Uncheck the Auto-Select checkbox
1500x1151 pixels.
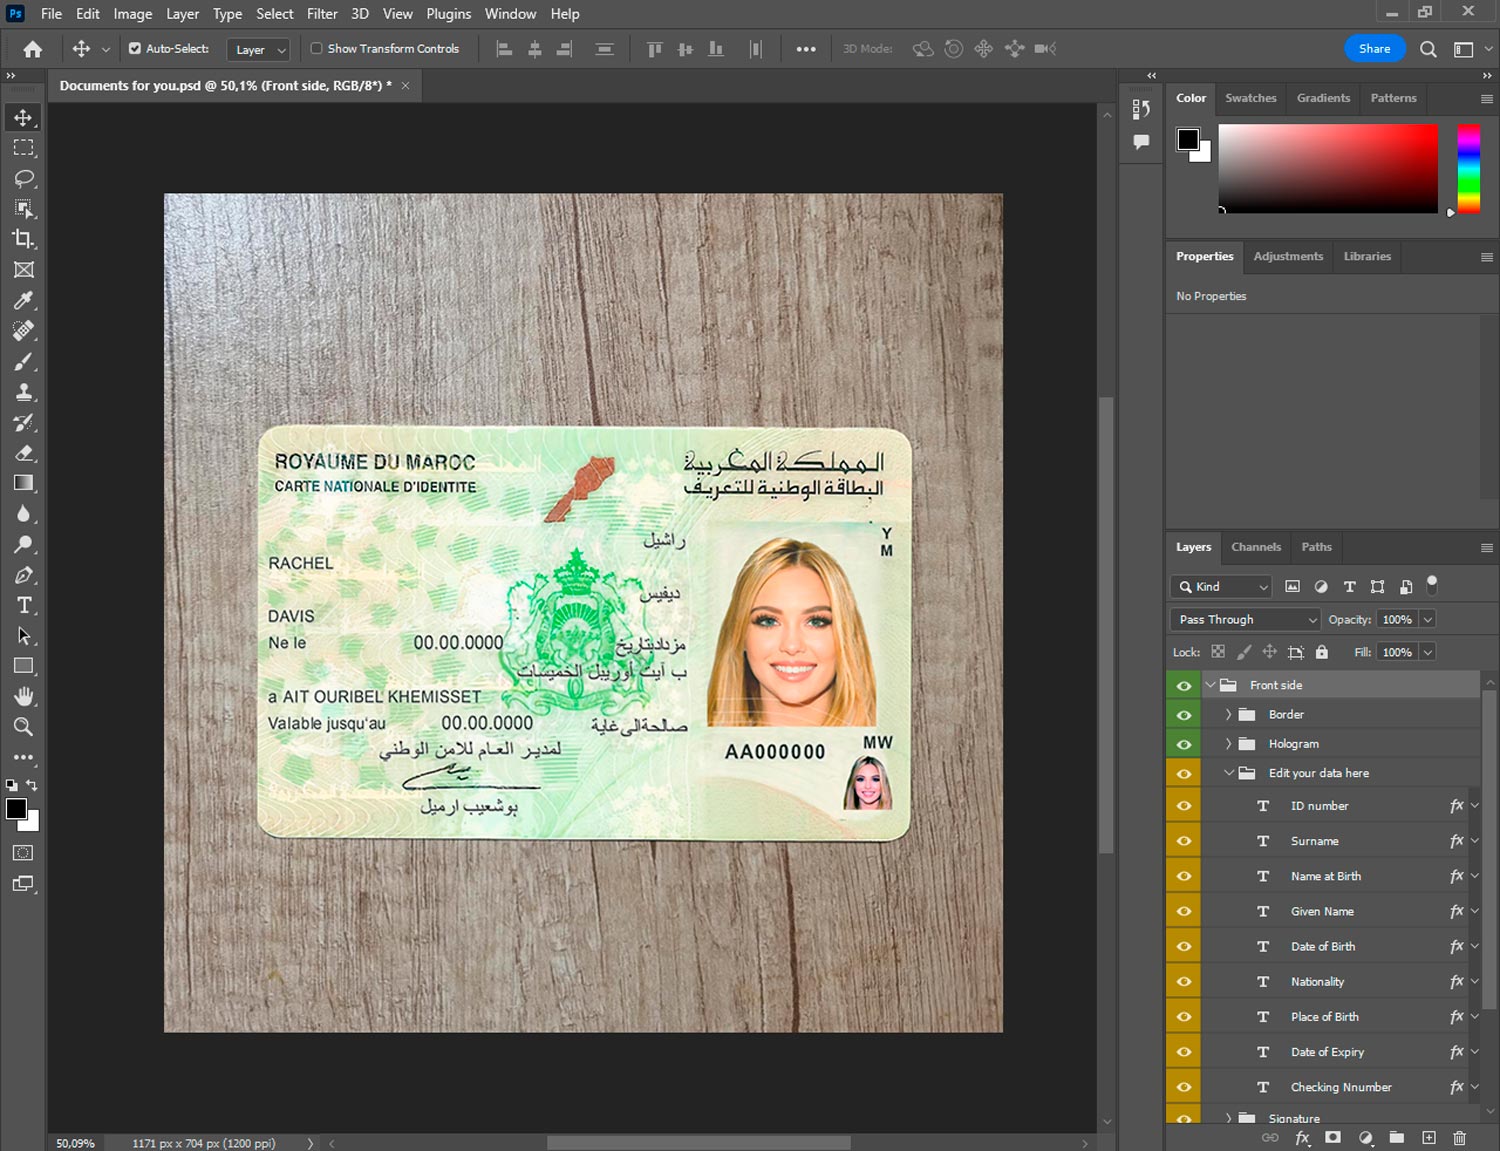click(x=135, y=48)
